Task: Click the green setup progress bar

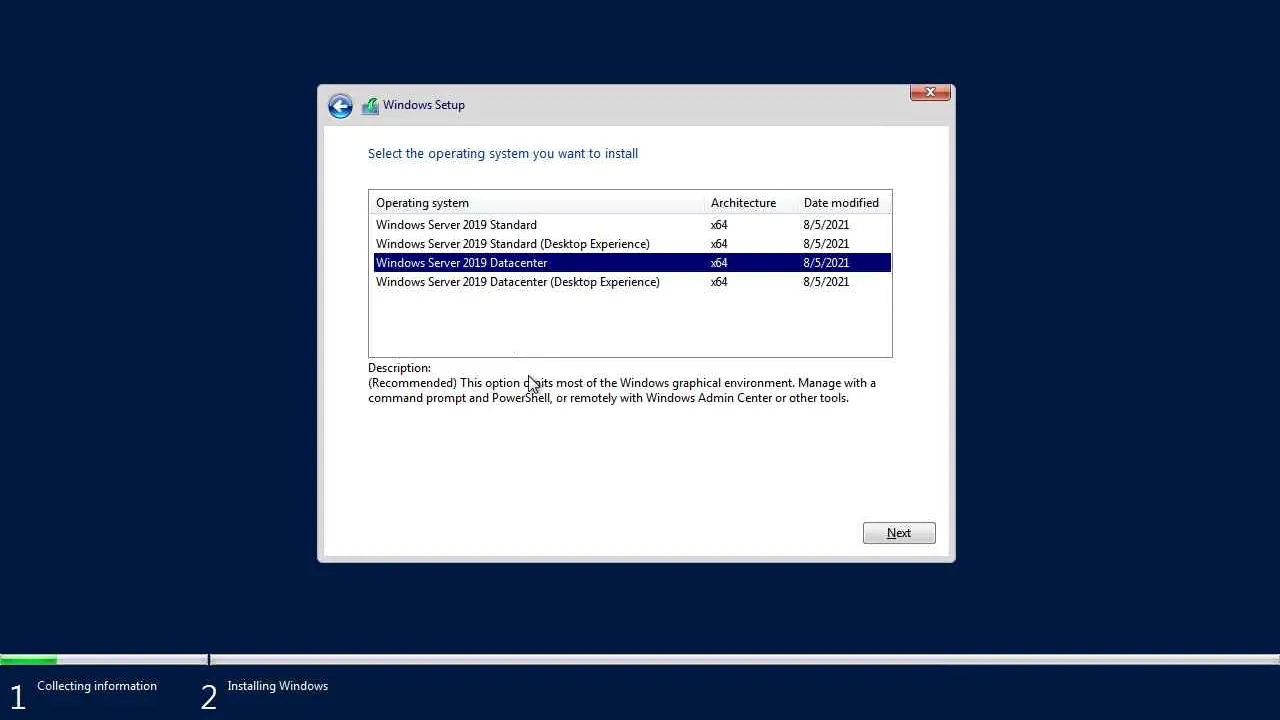Action: click(29, 659)
